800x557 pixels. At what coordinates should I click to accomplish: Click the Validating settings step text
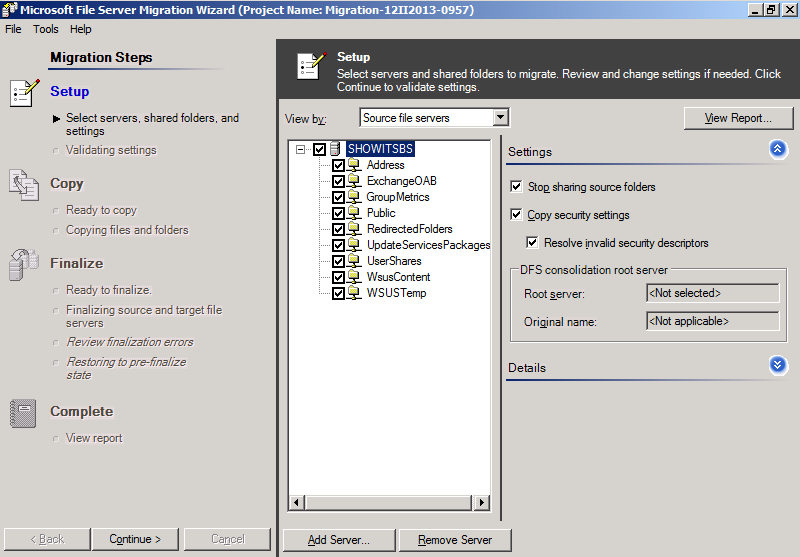(x=111, y=150)
